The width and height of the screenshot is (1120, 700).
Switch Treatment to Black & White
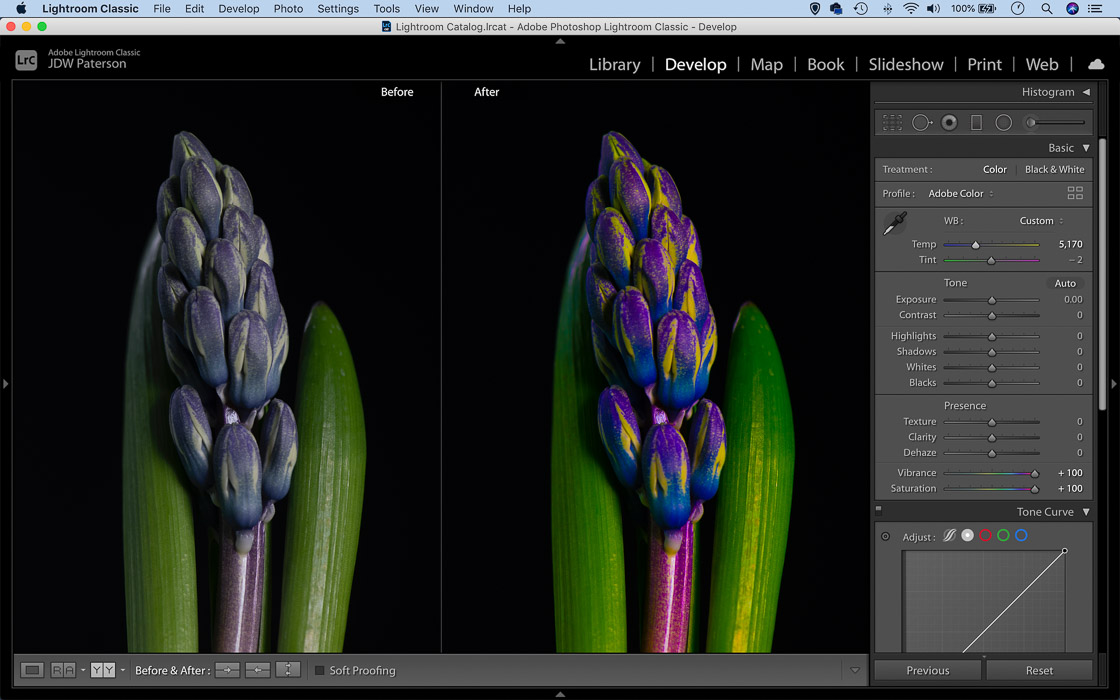[1054, 169]
